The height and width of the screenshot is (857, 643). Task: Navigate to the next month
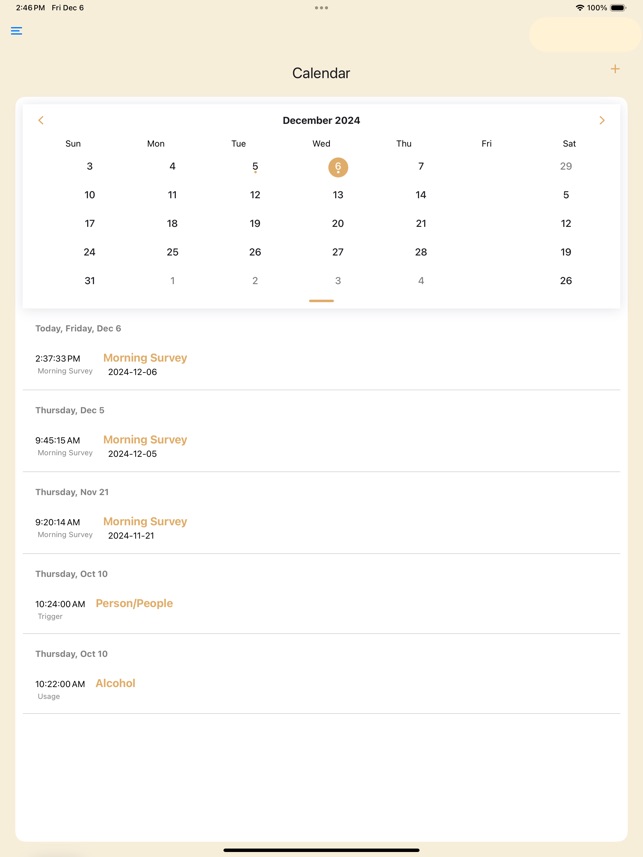(602, 120)
